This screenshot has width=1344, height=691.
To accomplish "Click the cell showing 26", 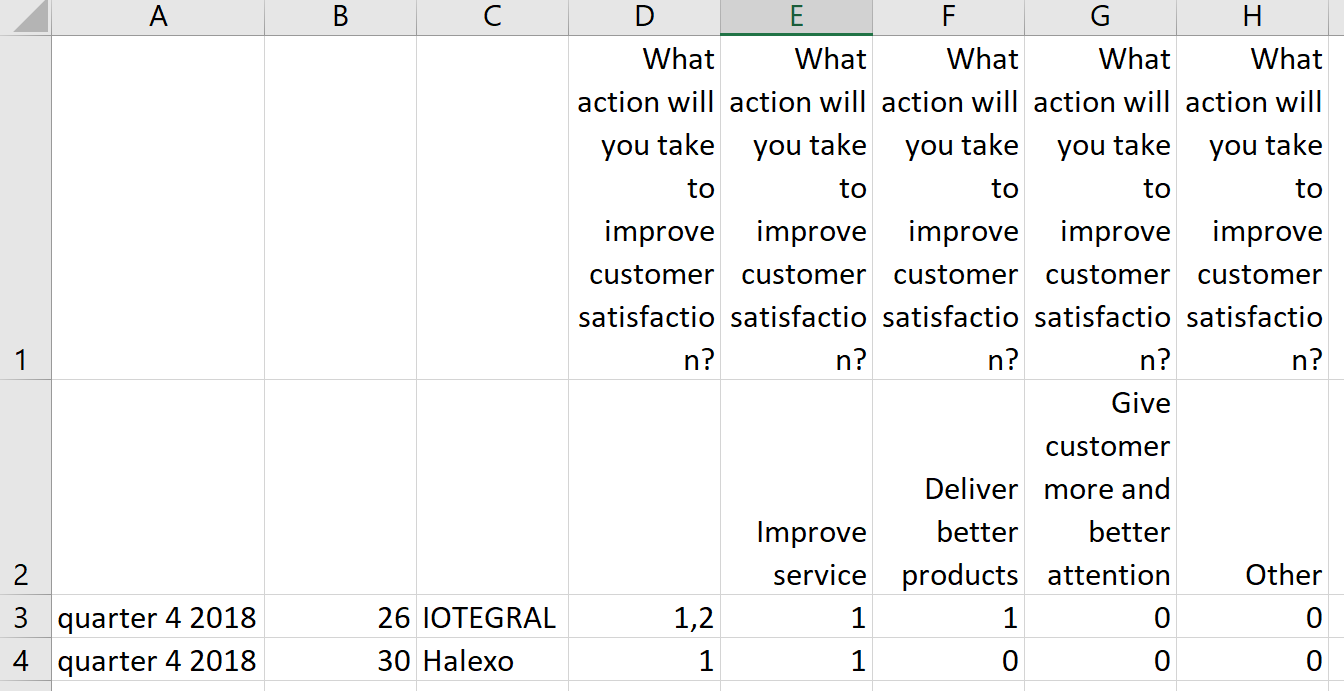I will point(341,616).
